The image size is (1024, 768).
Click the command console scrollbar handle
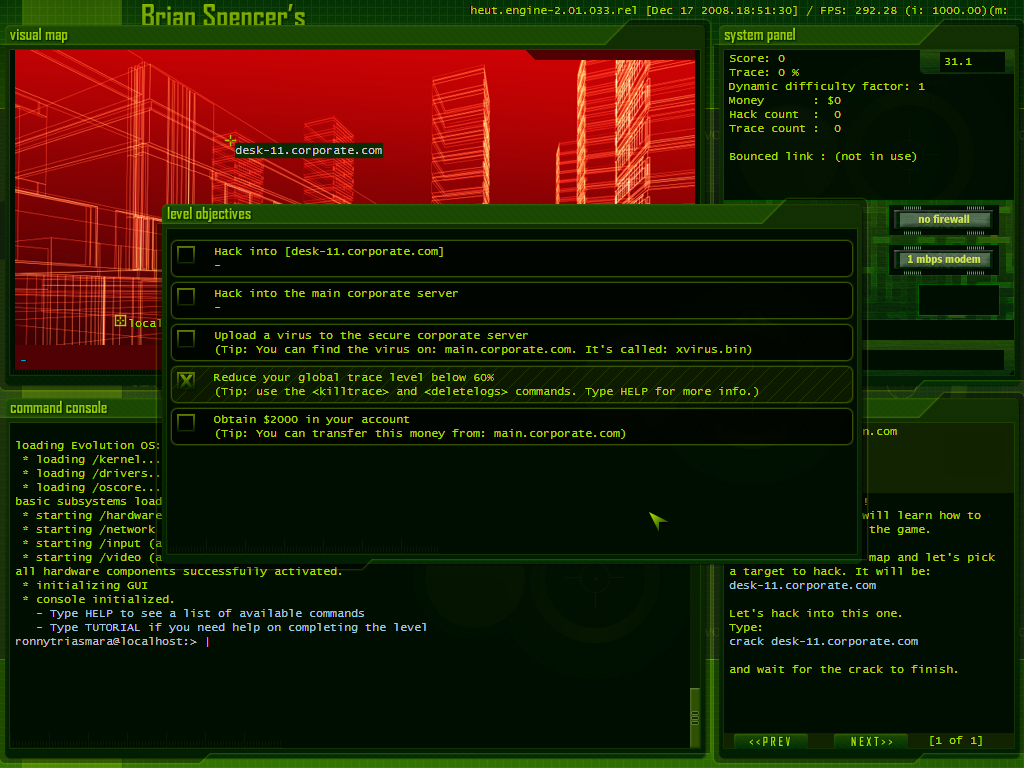pos(695,717)
